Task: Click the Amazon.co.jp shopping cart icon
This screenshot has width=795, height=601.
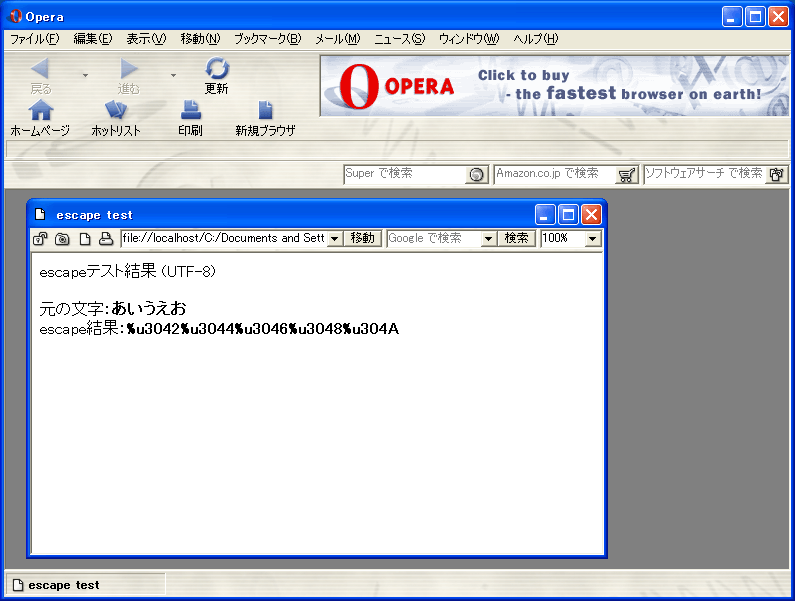Action: coord(627,174)
